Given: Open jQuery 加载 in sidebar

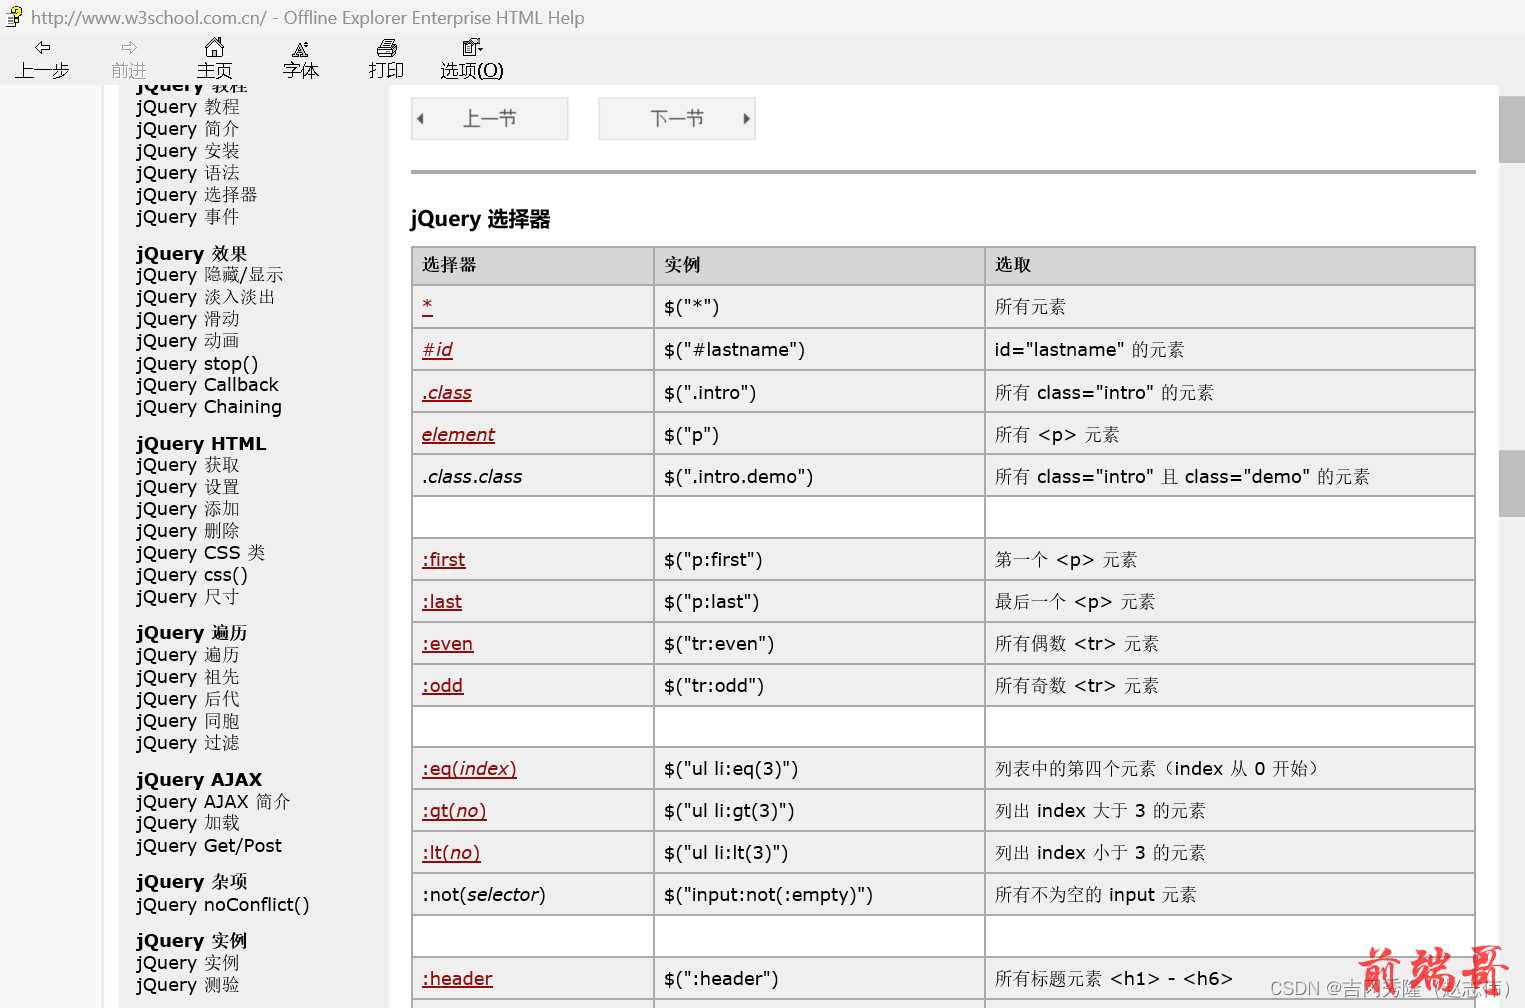Looking at the screenshot, I should pos(188,823).
